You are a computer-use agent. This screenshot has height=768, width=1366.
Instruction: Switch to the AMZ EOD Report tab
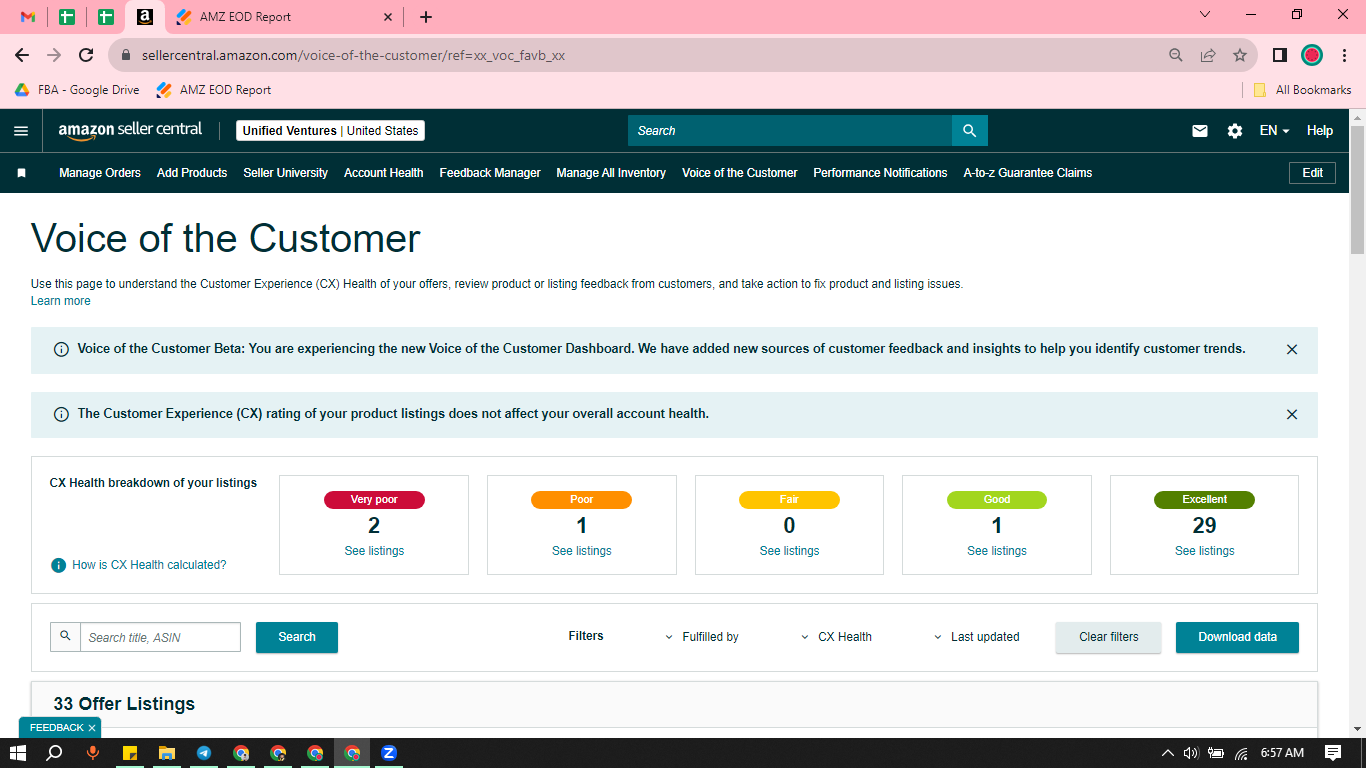pyautogui.click(x=285, y=17)
